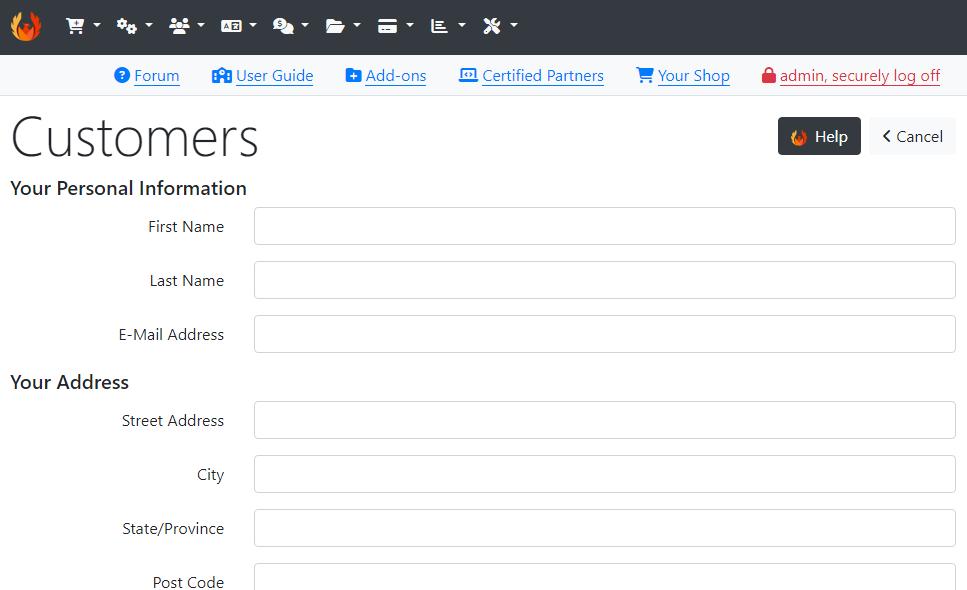967x590 pixels.
Task: Click the Forum question mark icon
Action: (122, 75)
